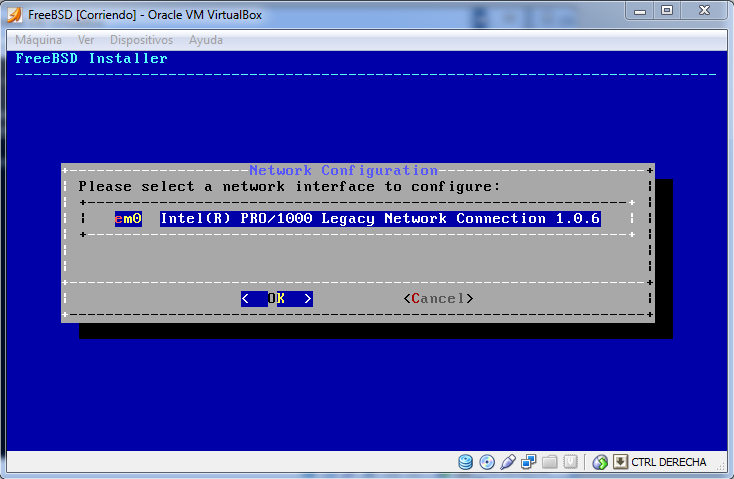This screenshot has width=734, height=479.
Task: Click the USB devices status icon
Action: tap(508, 462)
